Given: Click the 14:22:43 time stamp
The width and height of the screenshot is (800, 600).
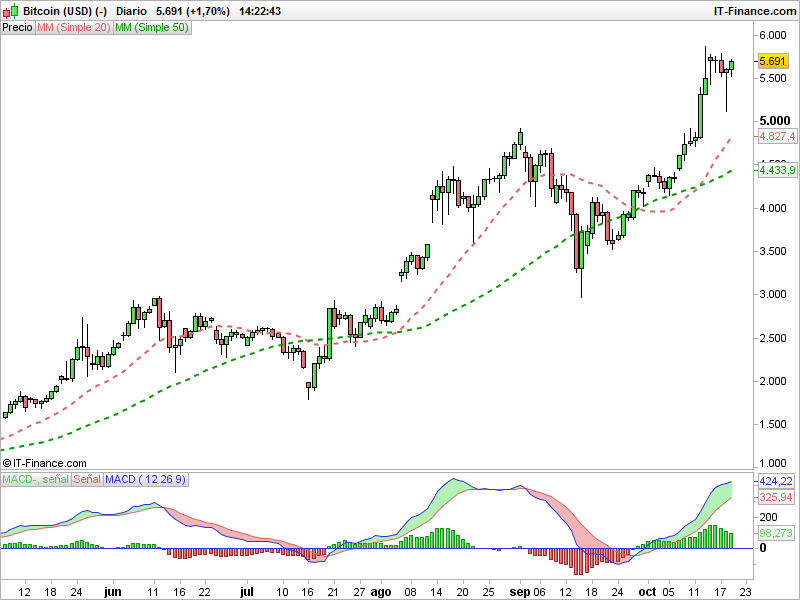Looking at the screenshot, I should tap(260, 11).
